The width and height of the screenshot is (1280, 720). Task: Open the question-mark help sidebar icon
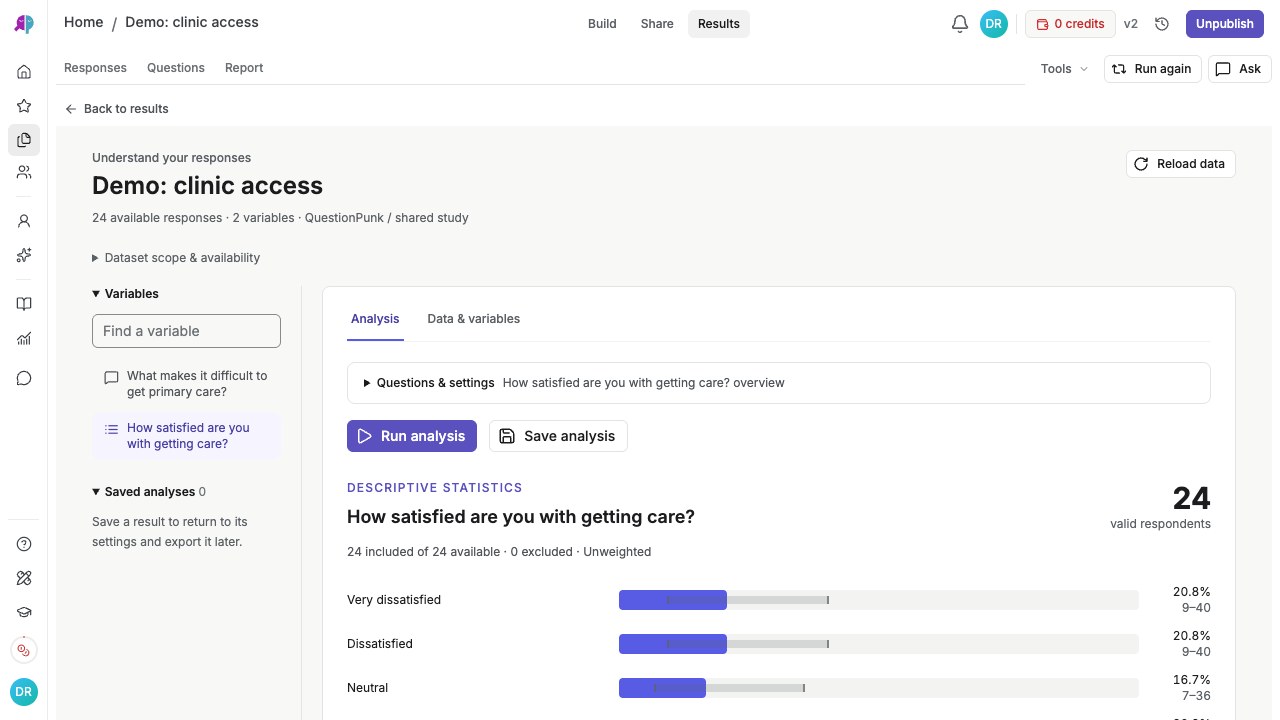tap(24, 544)
